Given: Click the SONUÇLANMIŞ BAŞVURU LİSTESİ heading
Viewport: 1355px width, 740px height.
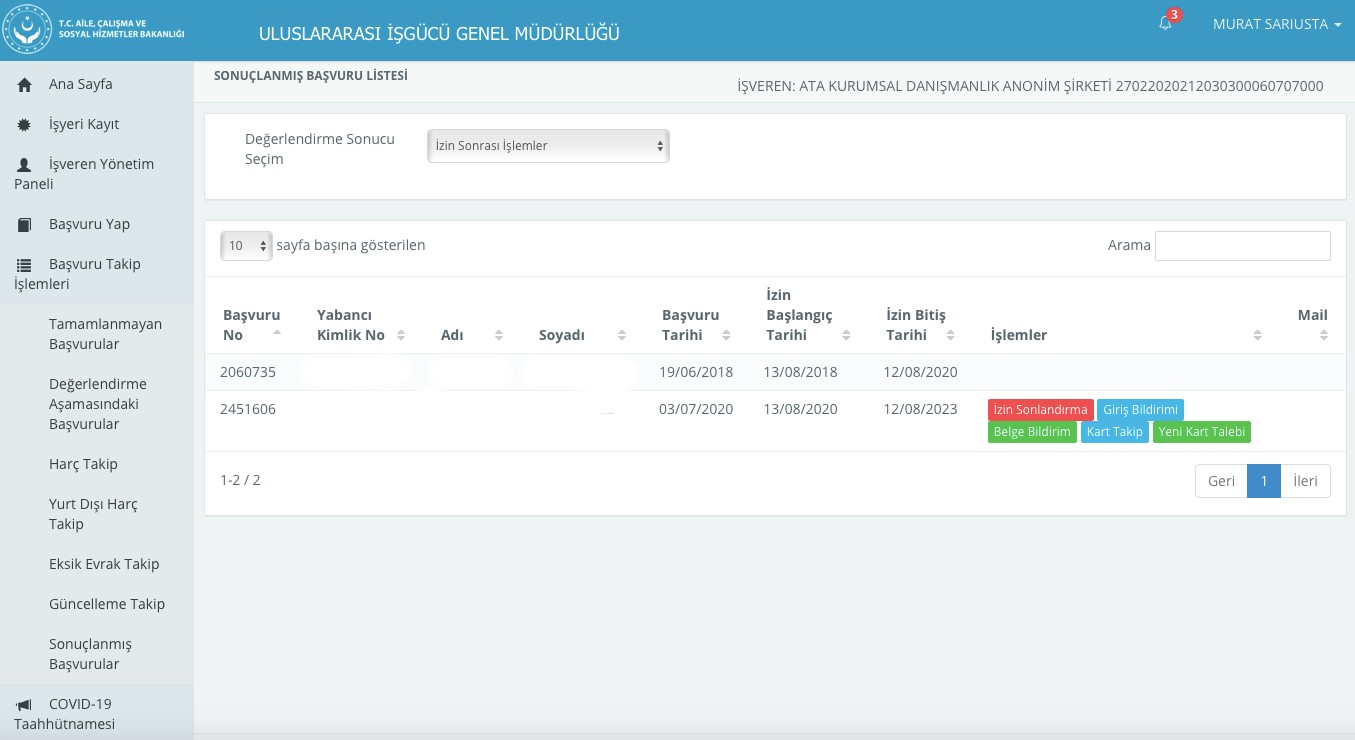Looking at the screenshot, I should click(x=311, y=75).
